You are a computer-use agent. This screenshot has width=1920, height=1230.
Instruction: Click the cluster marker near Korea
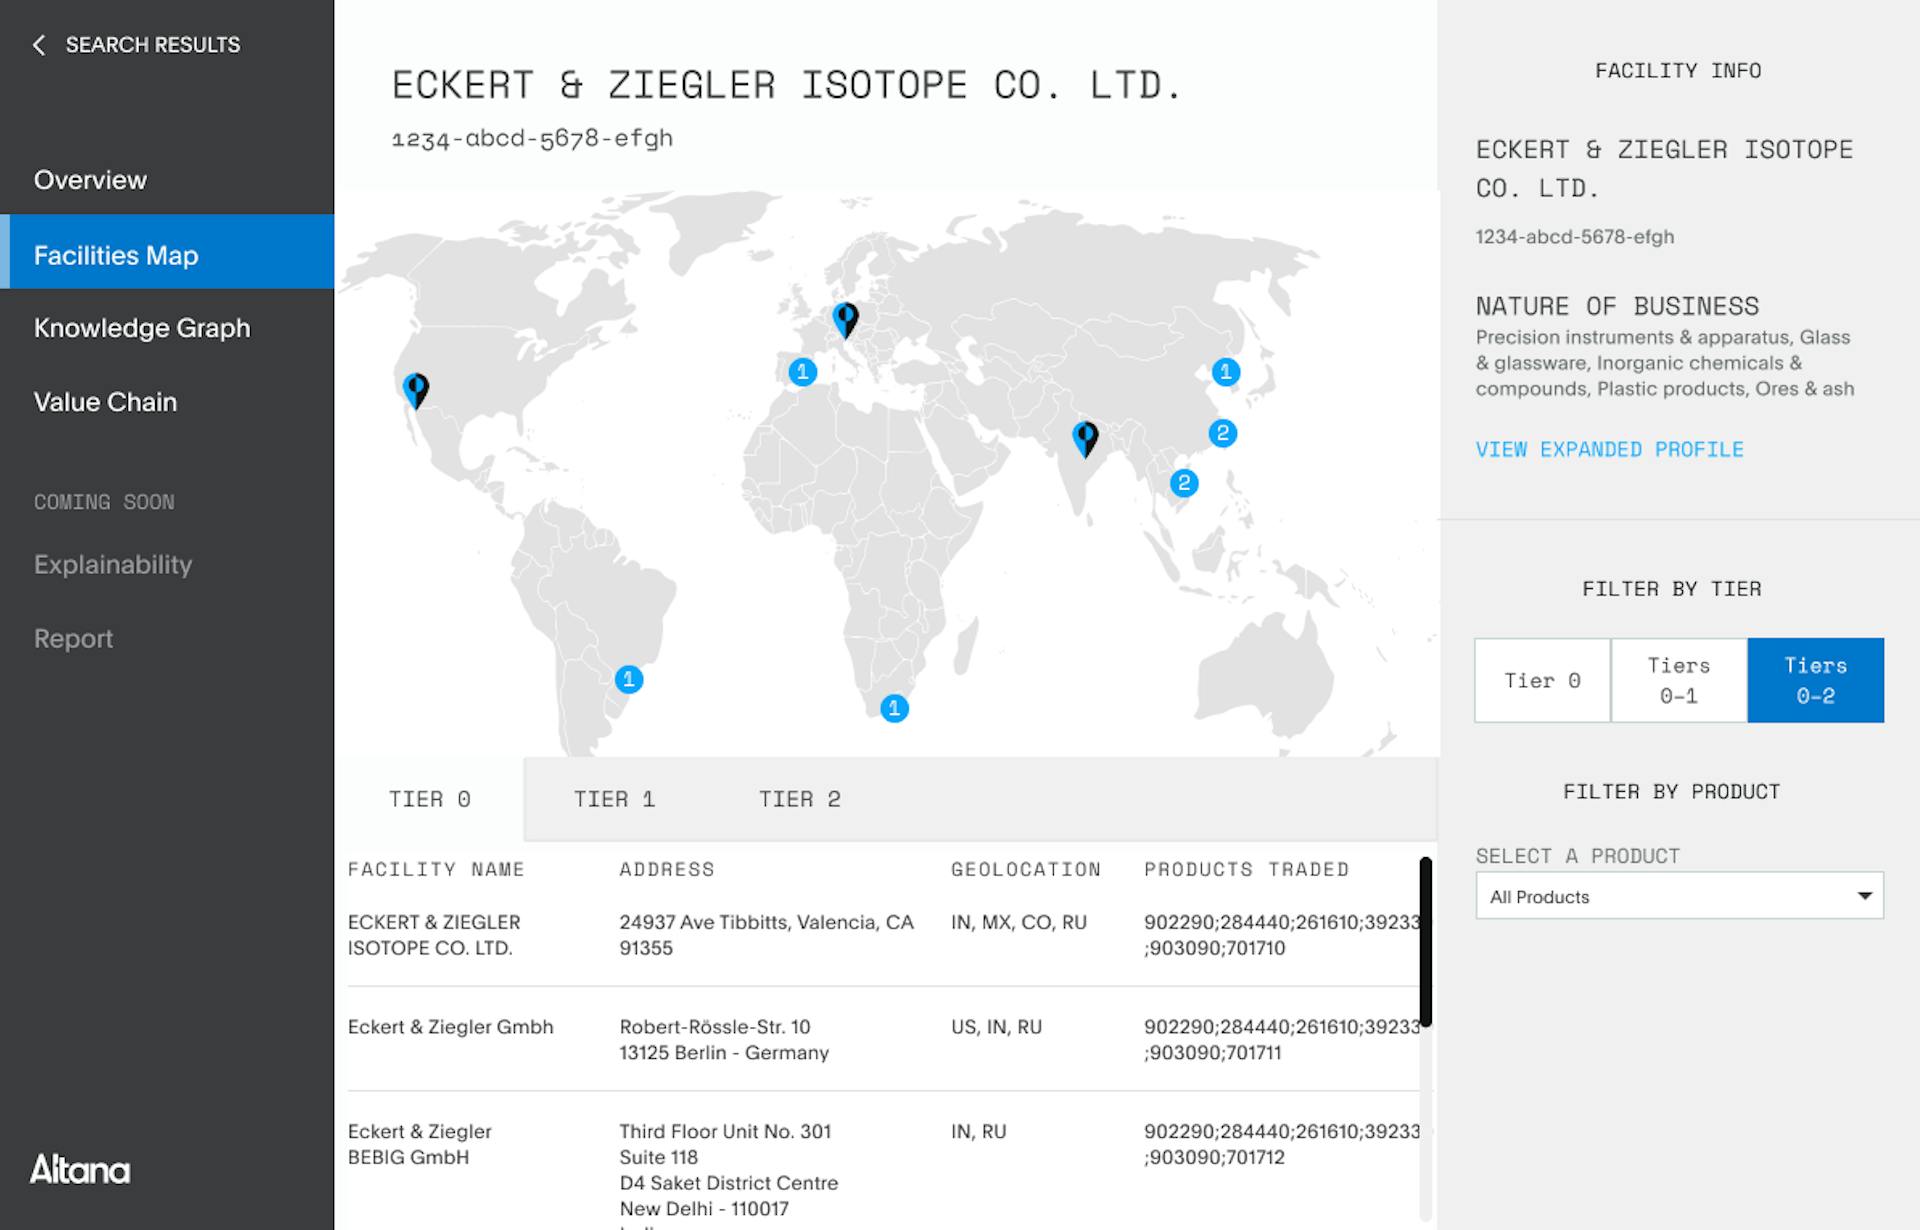point(1226,372)
